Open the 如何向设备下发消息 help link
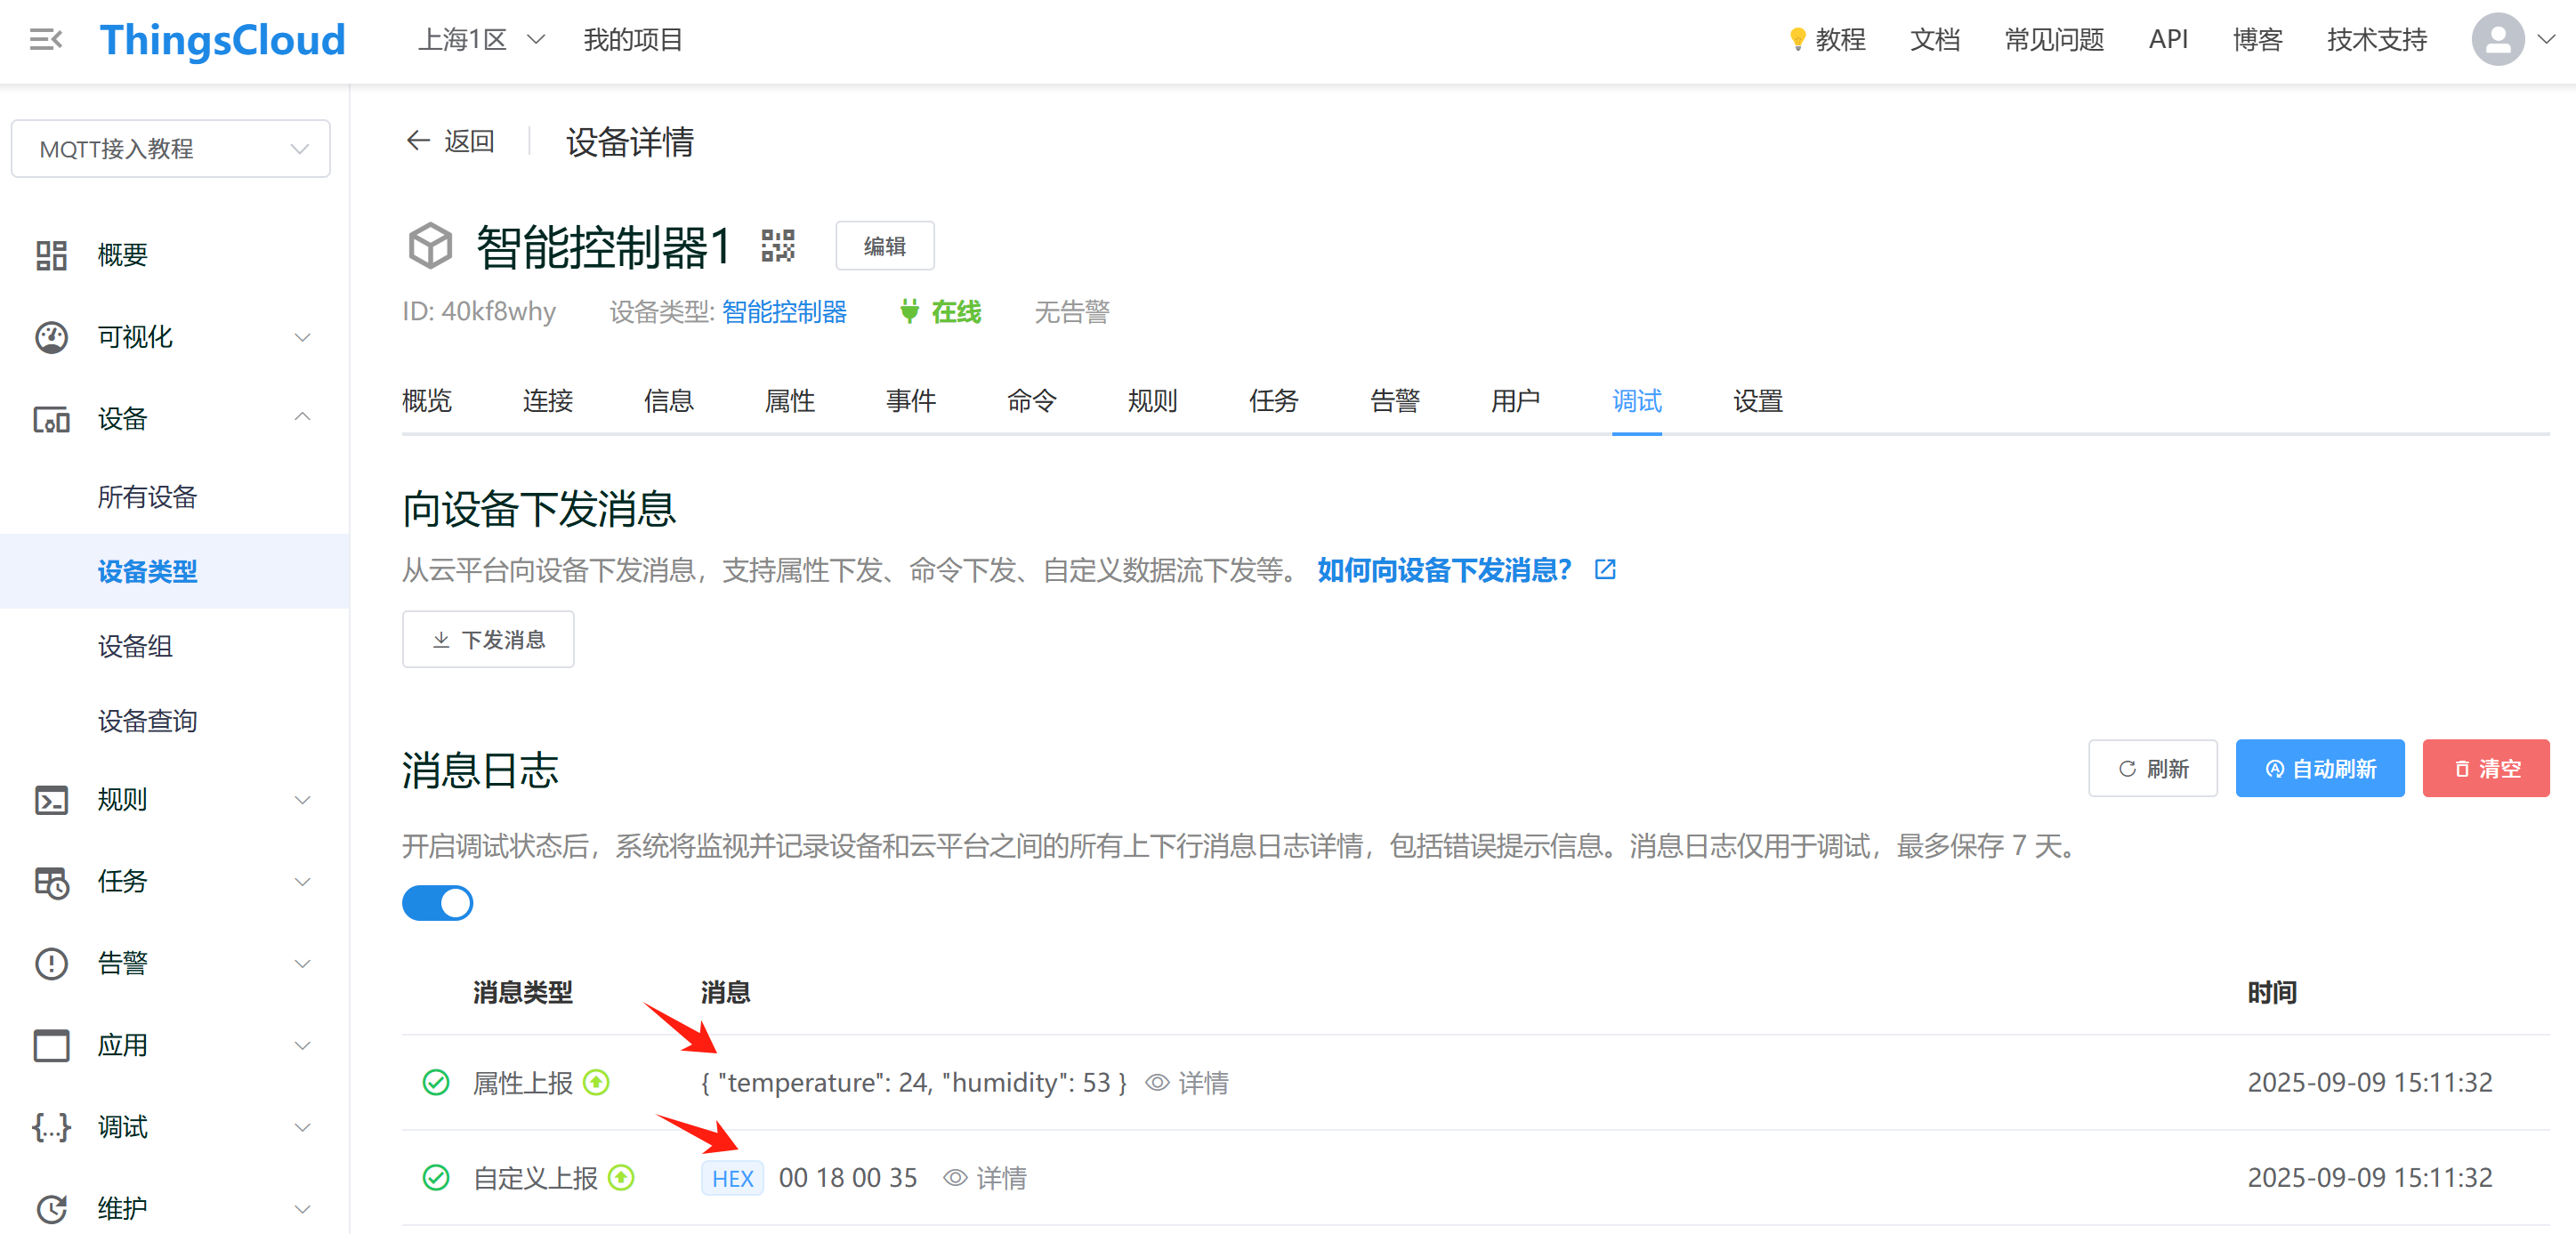Viewport: 2576px width, 1234px height. point(1444,570)
